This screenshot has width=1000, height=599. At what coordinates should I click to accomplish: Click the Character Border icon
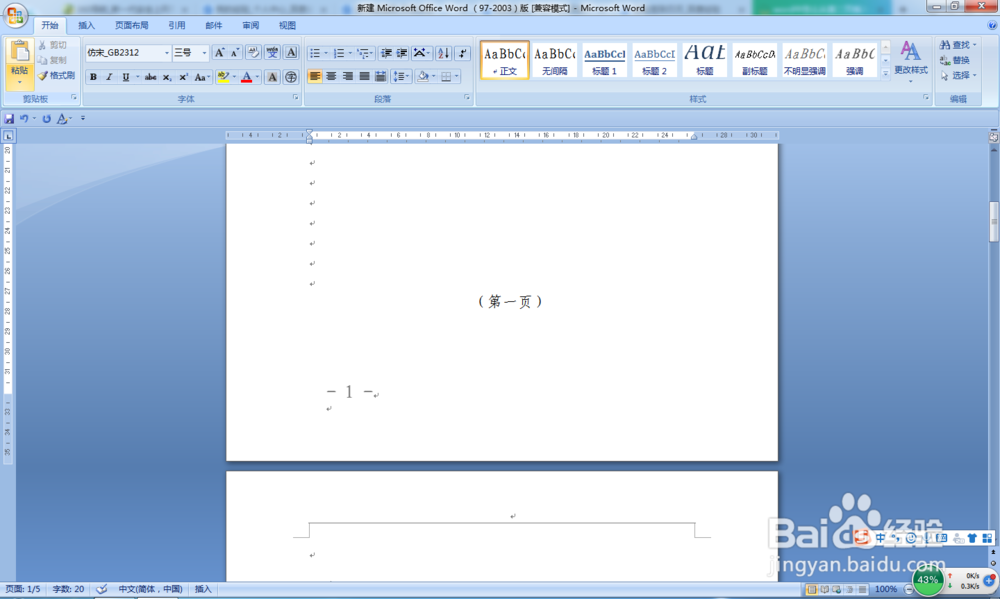[x=291, y=53]
